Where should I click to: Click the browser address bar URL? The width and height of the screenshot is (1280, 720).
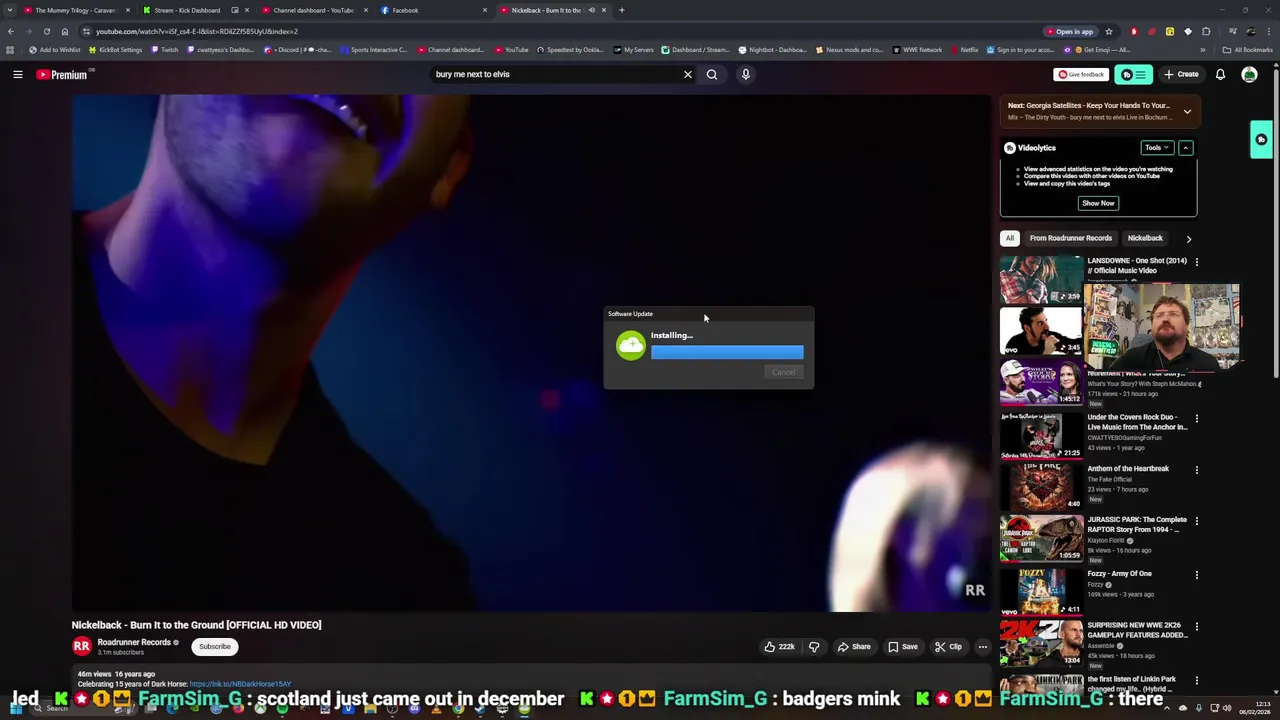click(x=197, y=31)
